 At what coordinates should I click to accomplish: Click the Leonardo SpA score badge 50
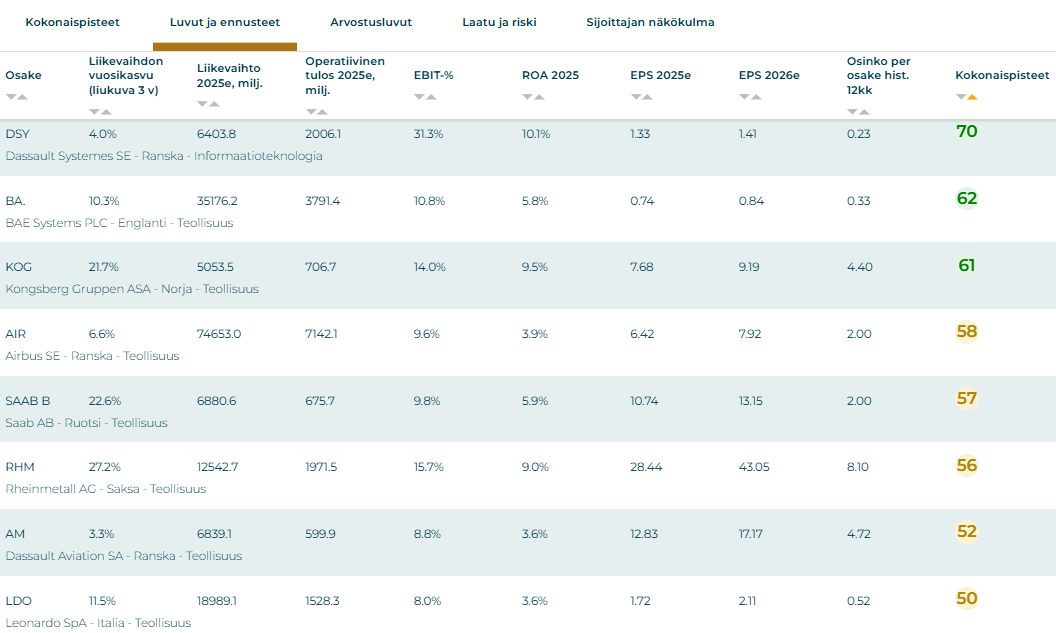pos(966,599)
